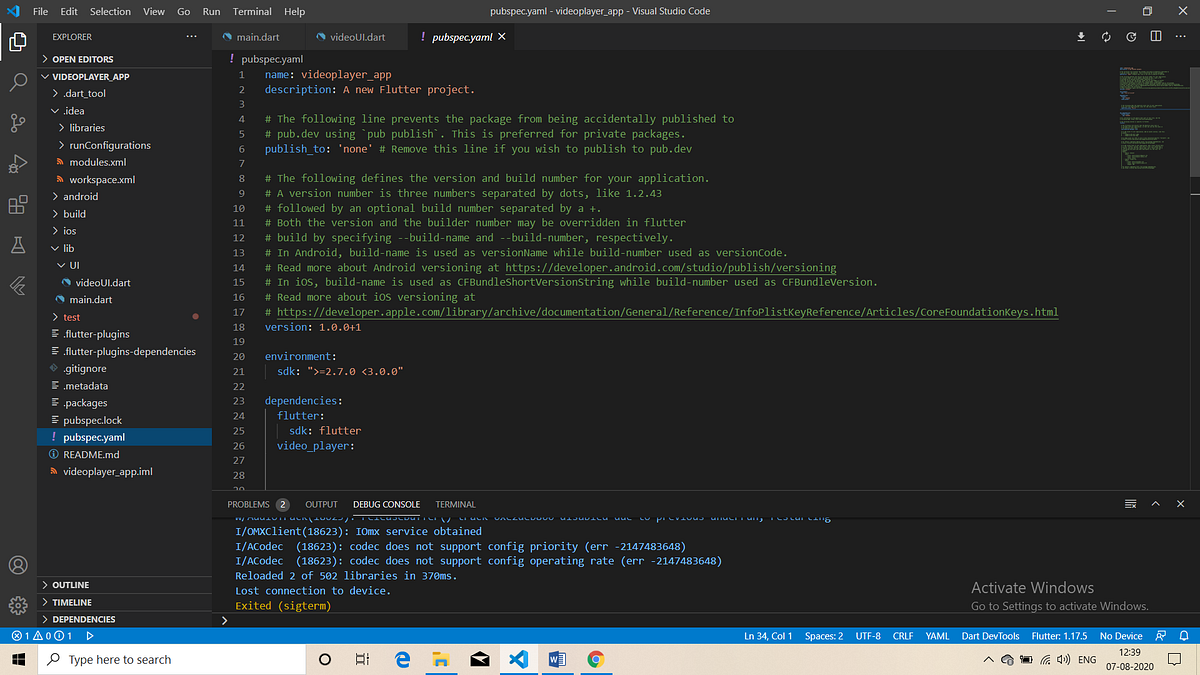The width and height of the screenshot is (1200, 675).
Task: Open File Explorer from taskbar
Action: tap(440, 660)
